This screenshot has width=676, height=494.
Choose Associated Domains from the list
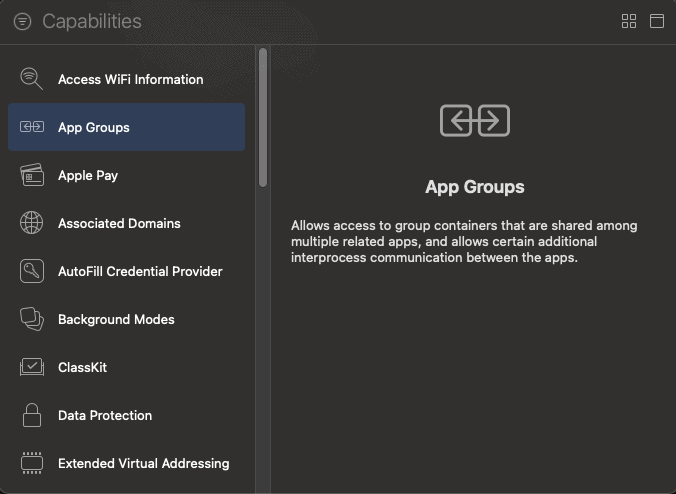pos(119,223)
